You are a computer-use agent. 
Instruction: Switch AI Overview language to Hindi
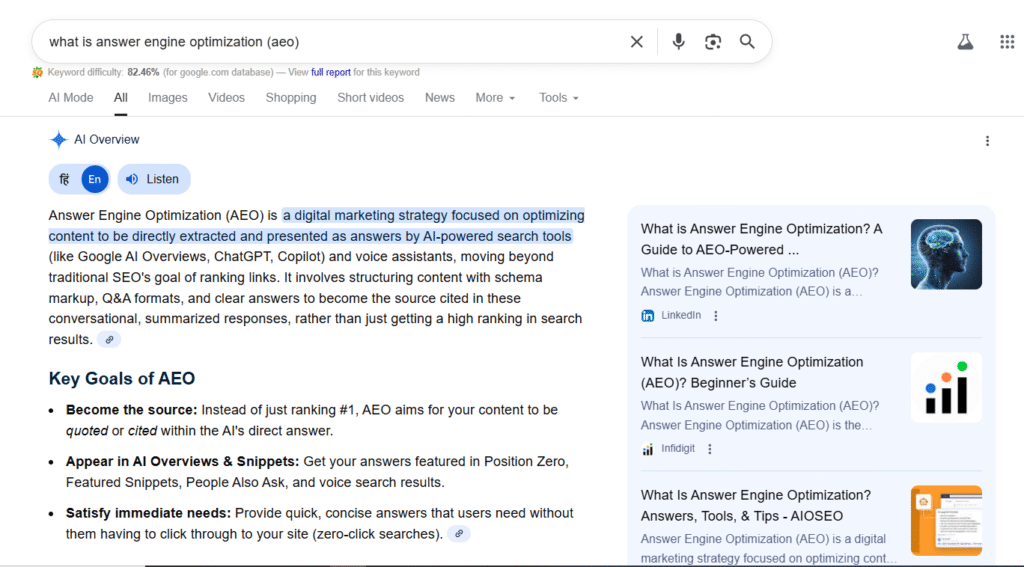[64, 179]
